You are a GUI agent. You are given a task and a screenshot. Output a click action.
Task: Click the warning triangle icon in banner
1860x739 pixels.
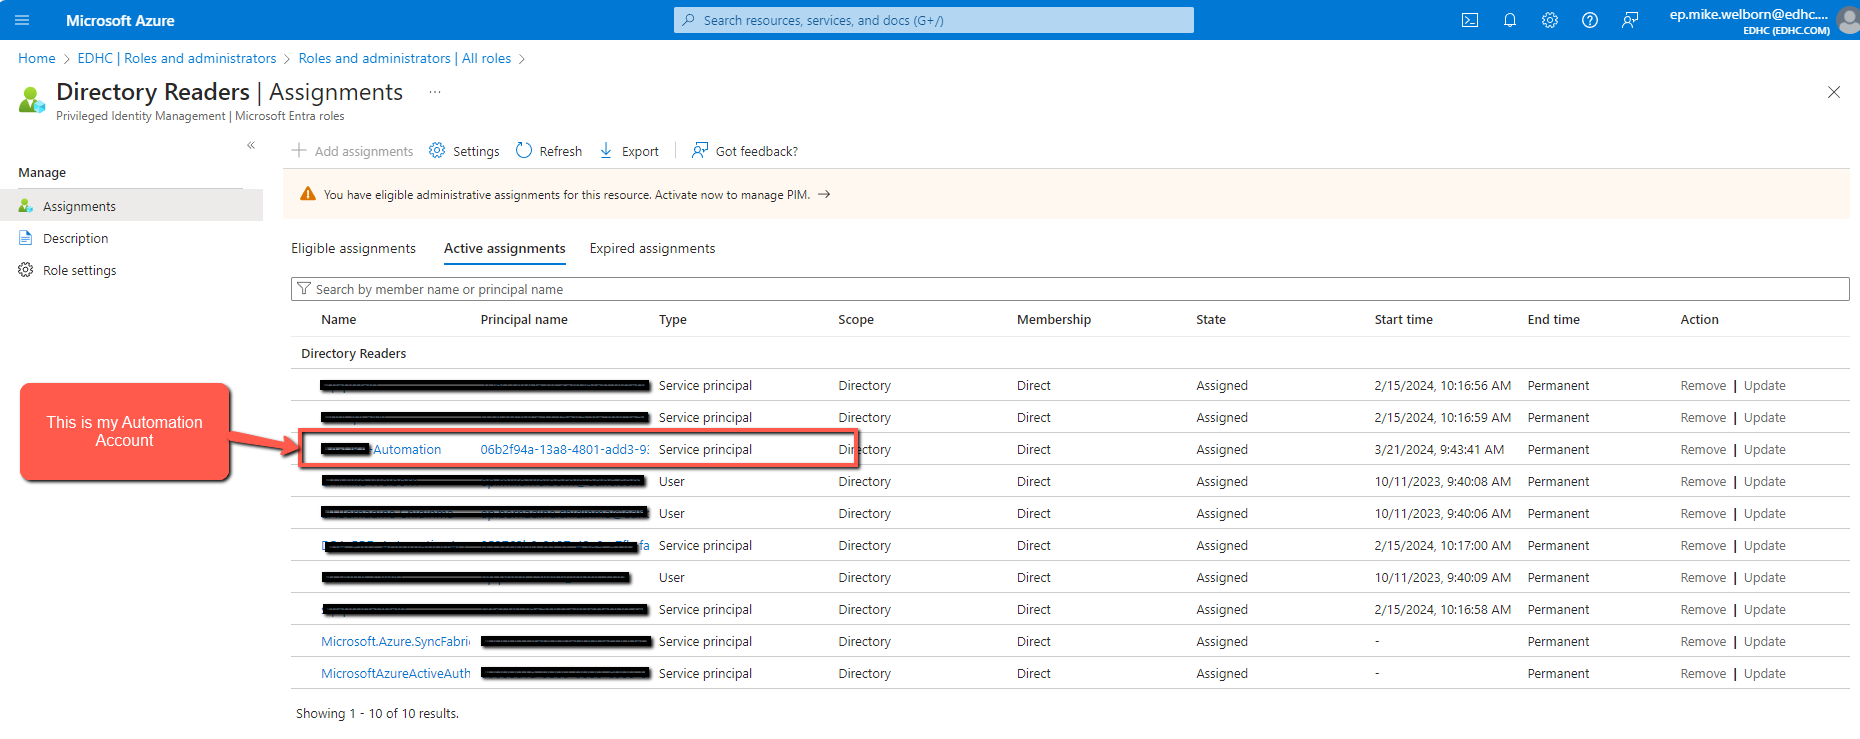tap(308, 194)
